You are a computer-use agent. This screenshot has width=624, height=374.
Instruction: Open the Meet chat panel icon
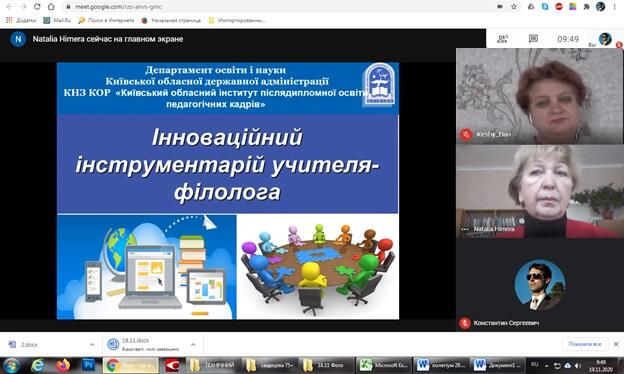(533, 39)
